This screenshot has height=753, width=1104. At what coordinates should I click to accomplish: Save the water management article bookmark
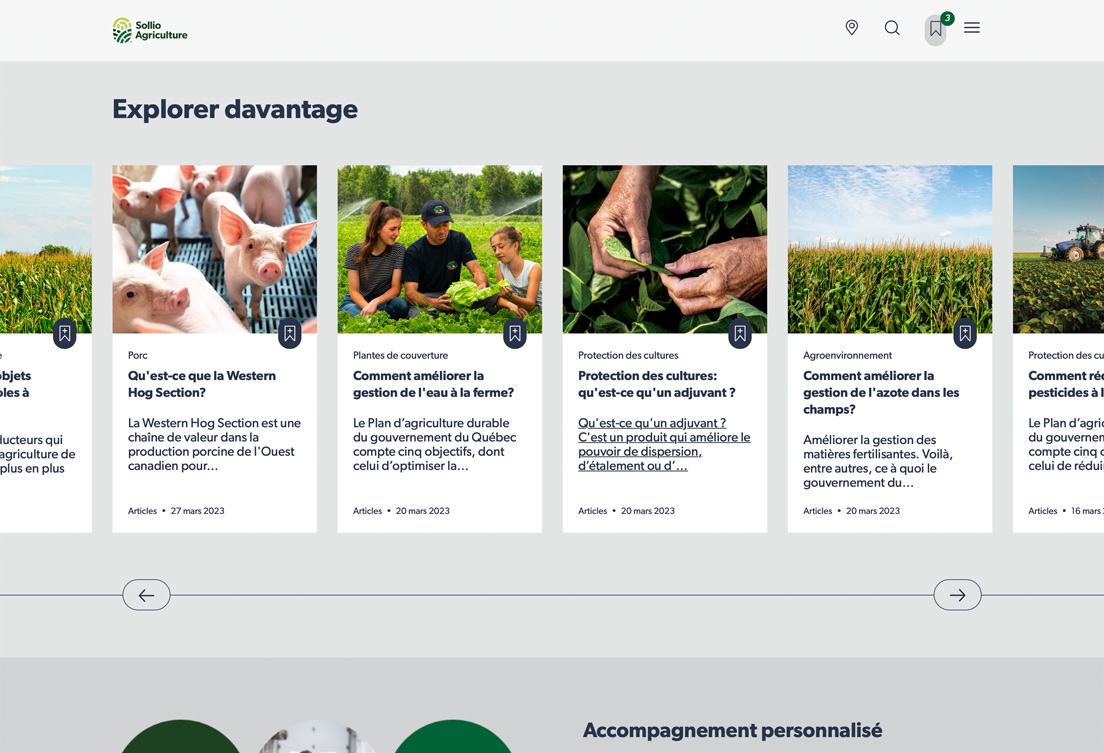pos(515,334)
